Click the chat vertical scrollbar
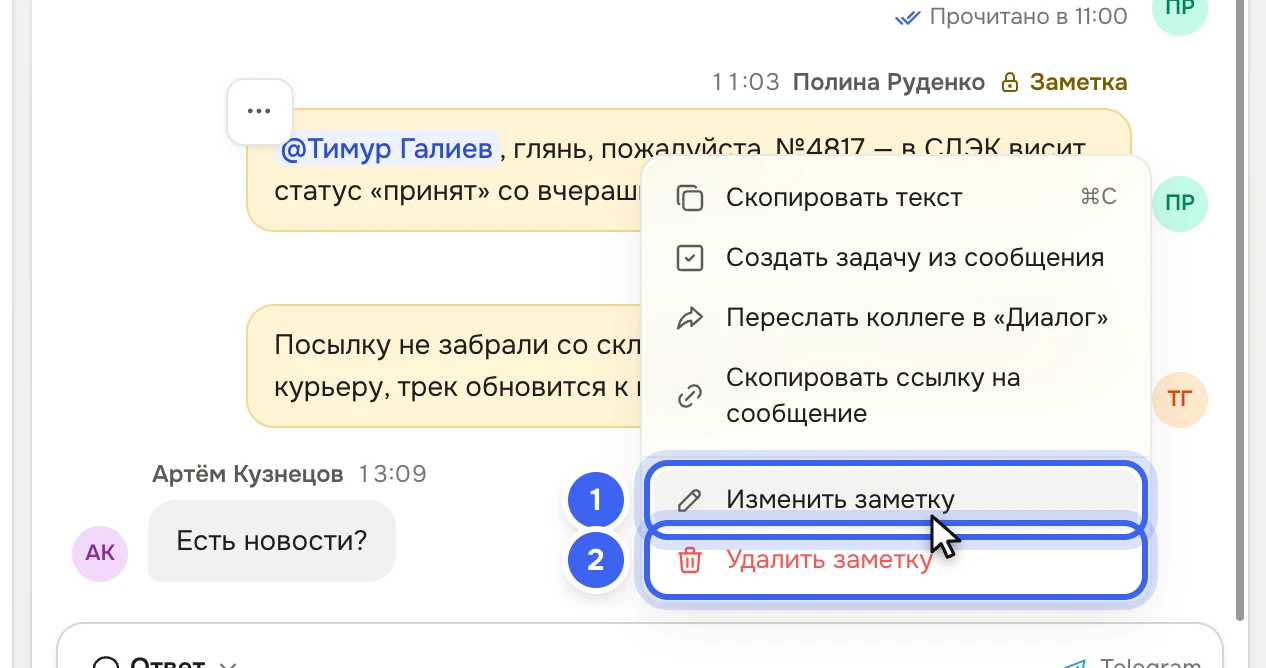Image resolution: width=1266 pixels, height=668 pixels. (x=1241, y=310)
